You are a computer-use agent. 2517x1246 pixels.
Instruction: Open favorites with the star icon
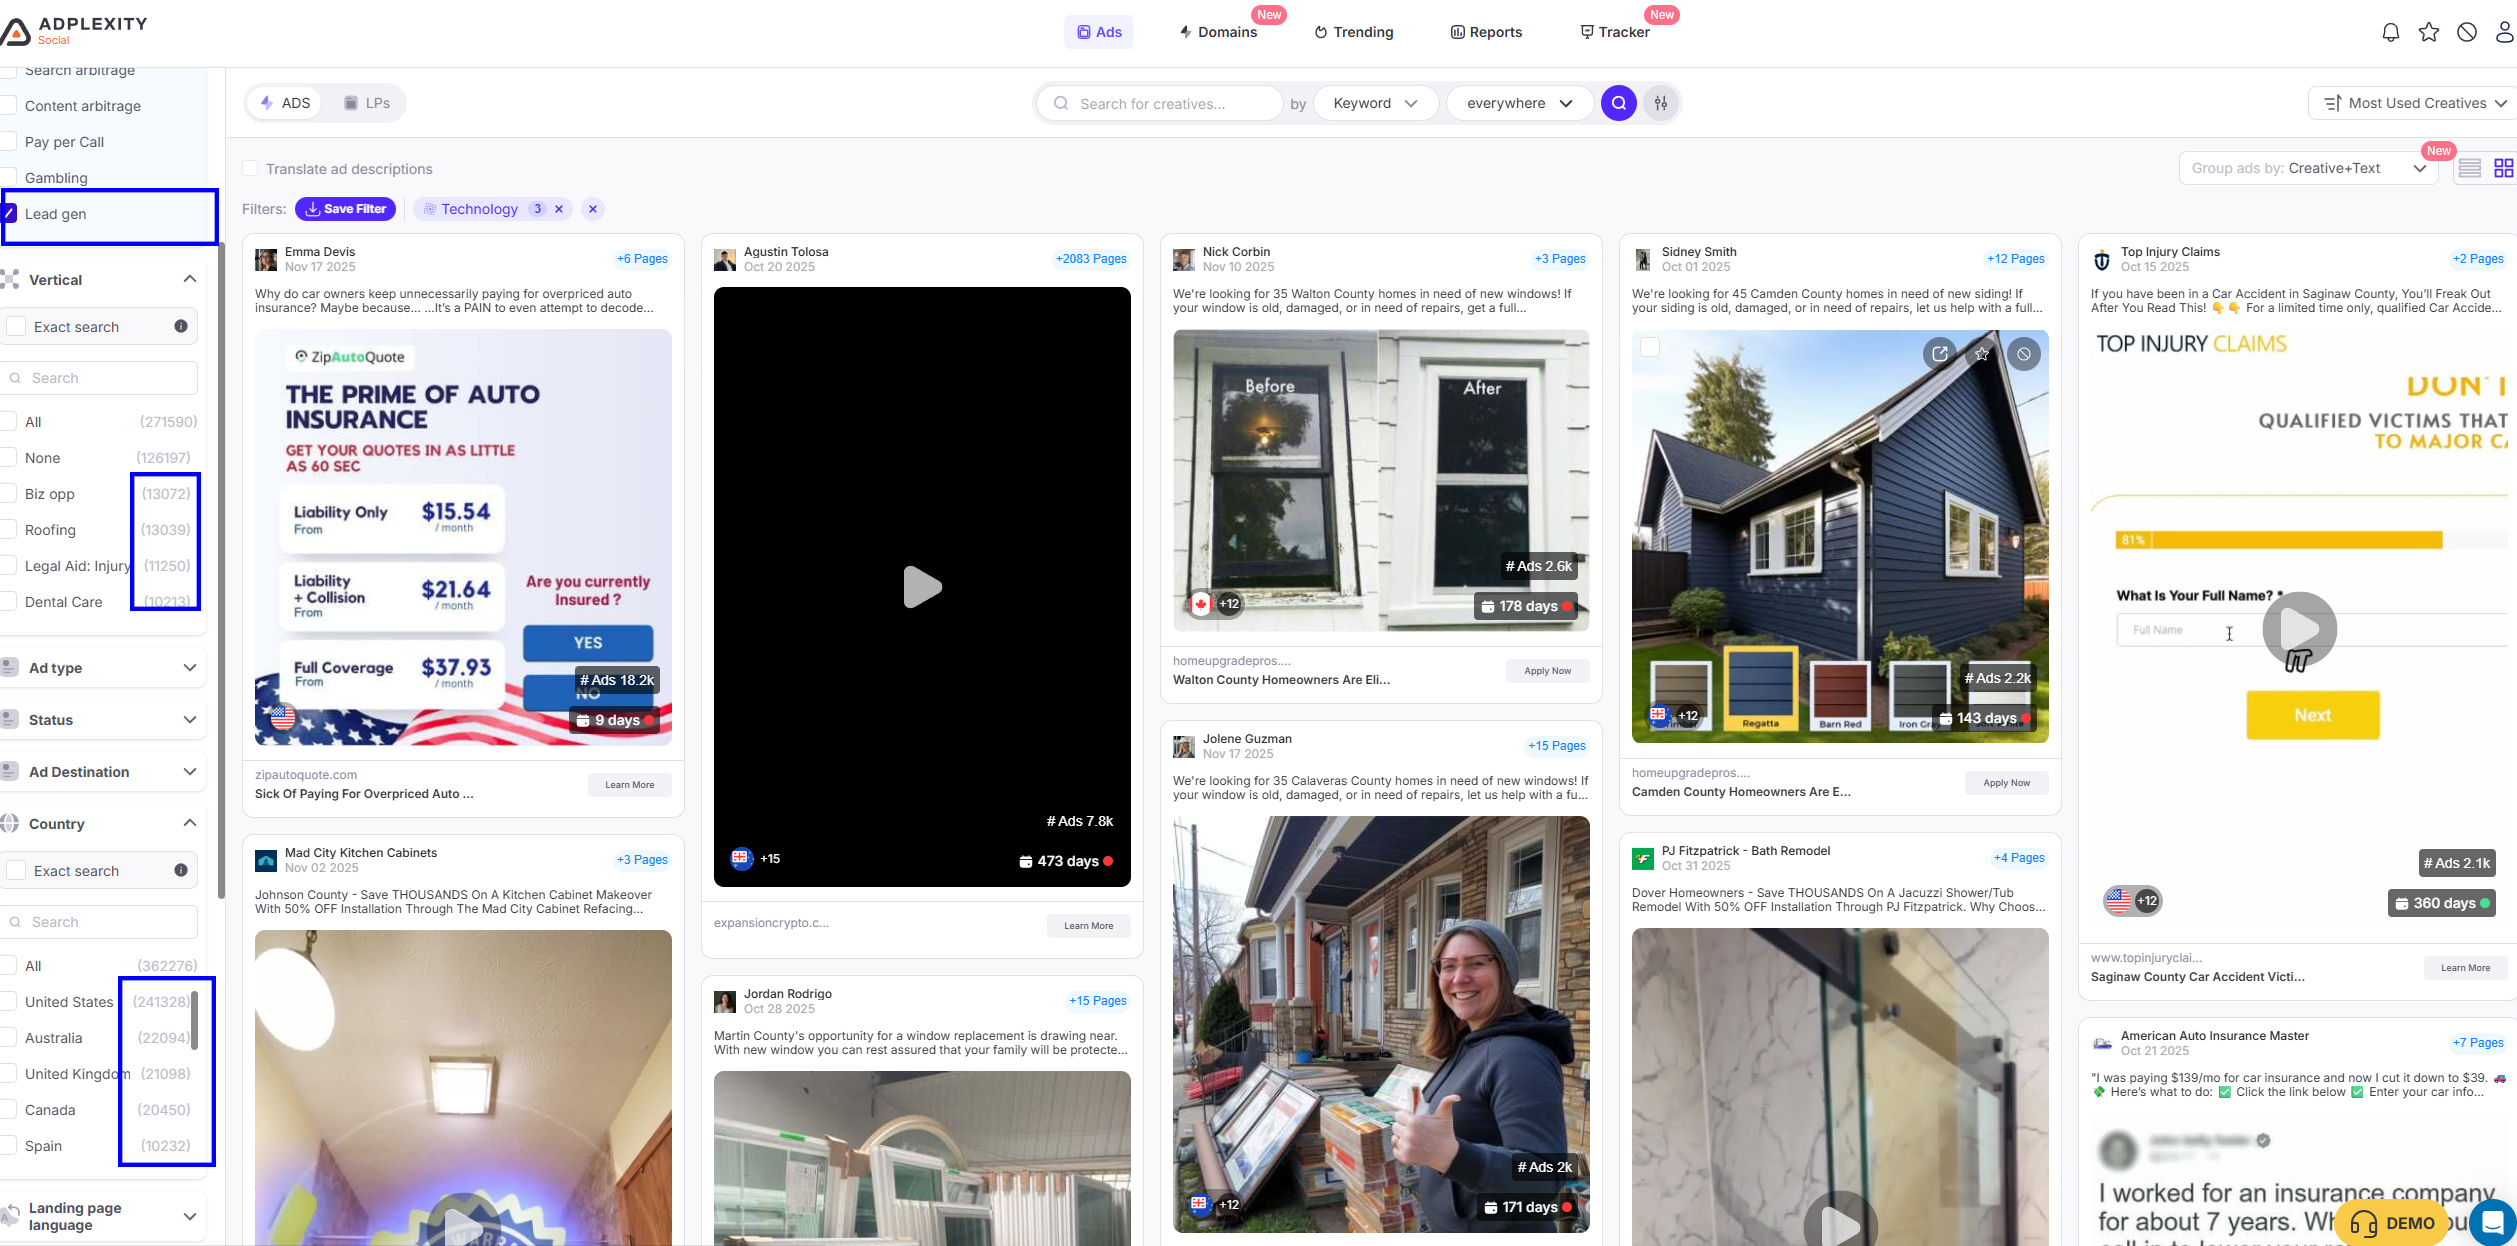(2428, 32)
